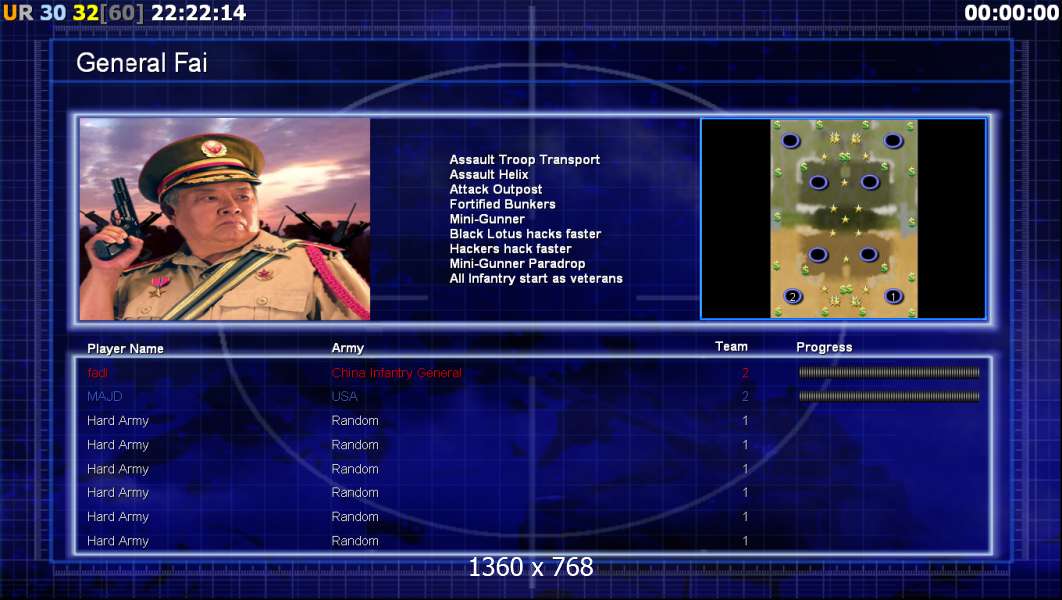Select 'Assault Helix' ability line

488,175
